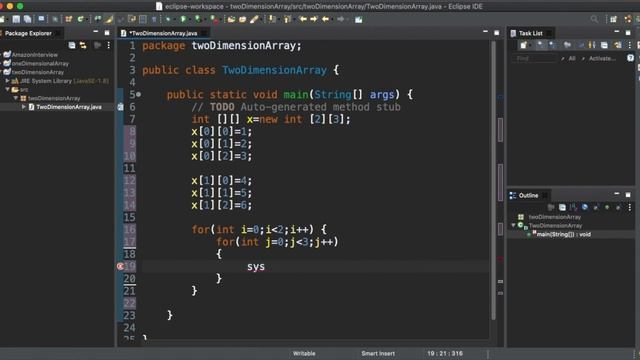The image size is (640, 360).
Task: Click the Save icon in main toolbar
Action: [16, 19]
